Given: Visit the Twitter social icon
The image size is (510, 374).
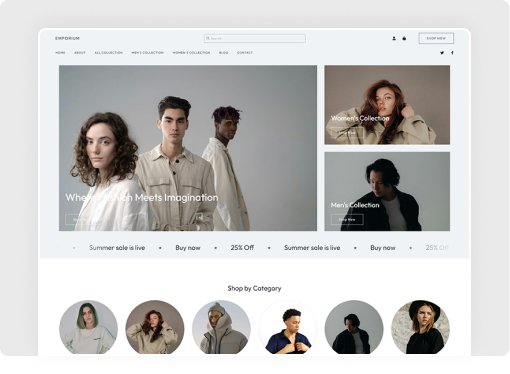Looking at the screenshot, I should tap(442, 53).
